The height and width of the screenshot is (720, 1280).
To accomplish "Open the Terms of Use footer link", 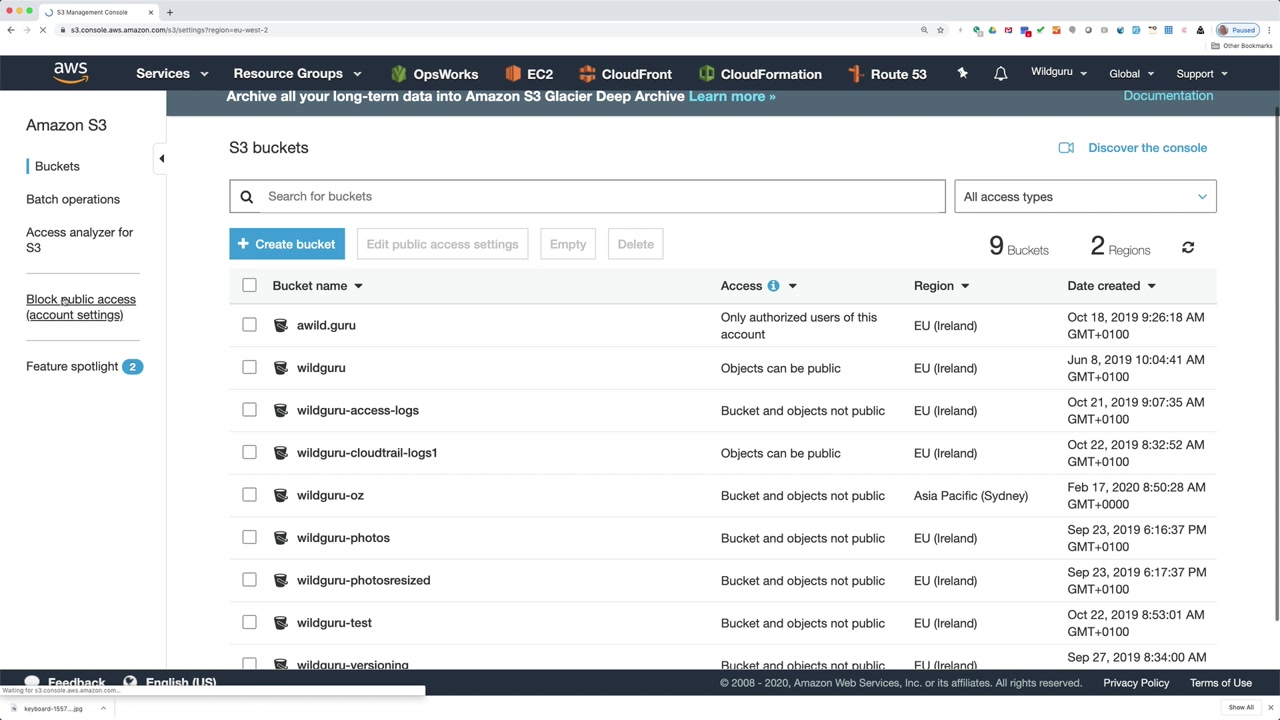I will [x=1221, y=683].
